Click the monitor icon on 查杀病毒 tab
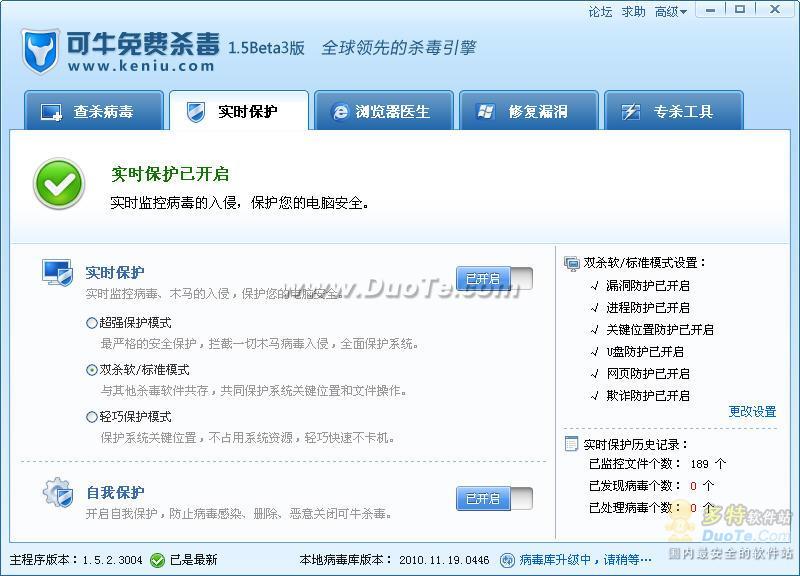Viewport: 800px width, 576px height. click(51, 112)
